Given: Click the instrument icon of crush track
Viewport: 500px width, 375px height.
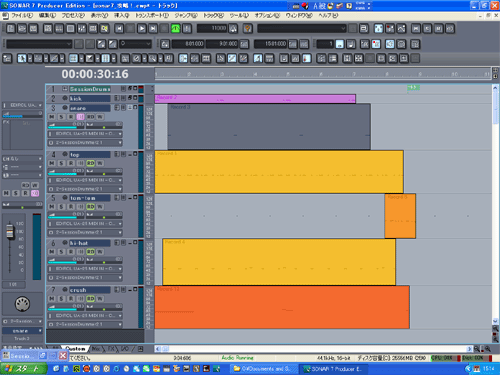Looking at the screenshot, I should click(65, 290).
